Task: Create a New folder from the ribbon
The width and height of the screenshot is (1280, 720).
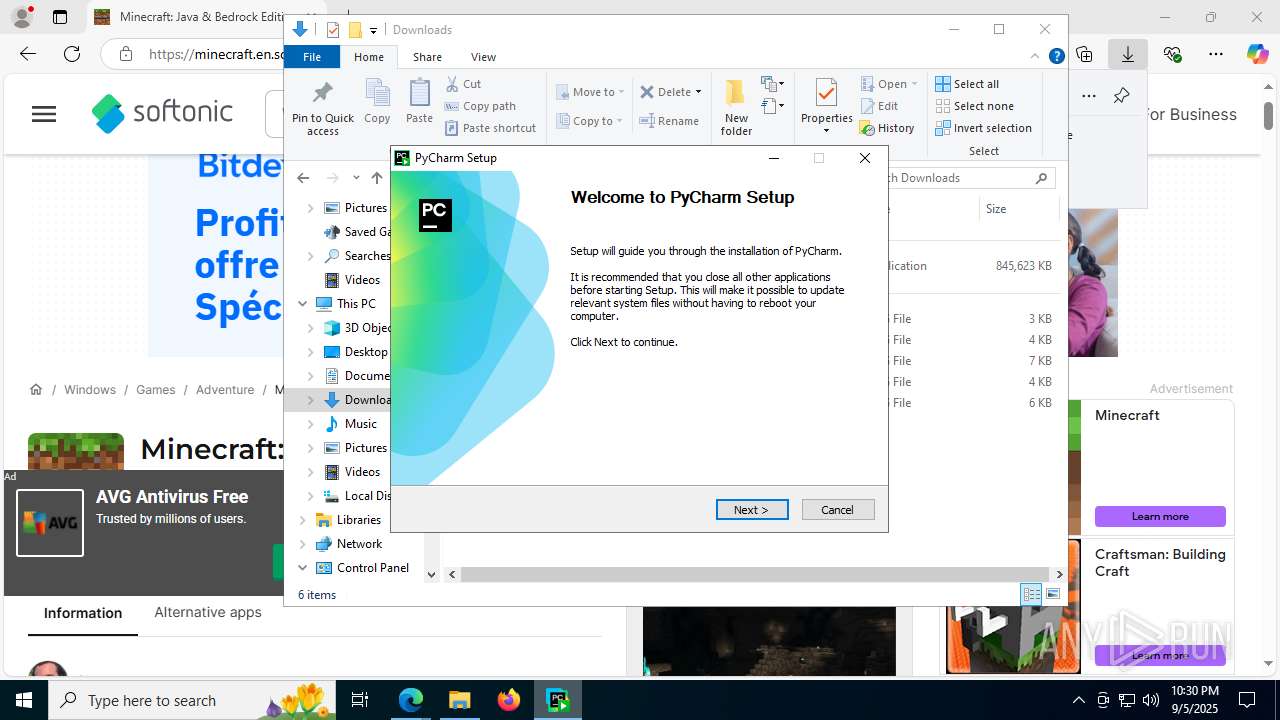Action: click(736, 107)
